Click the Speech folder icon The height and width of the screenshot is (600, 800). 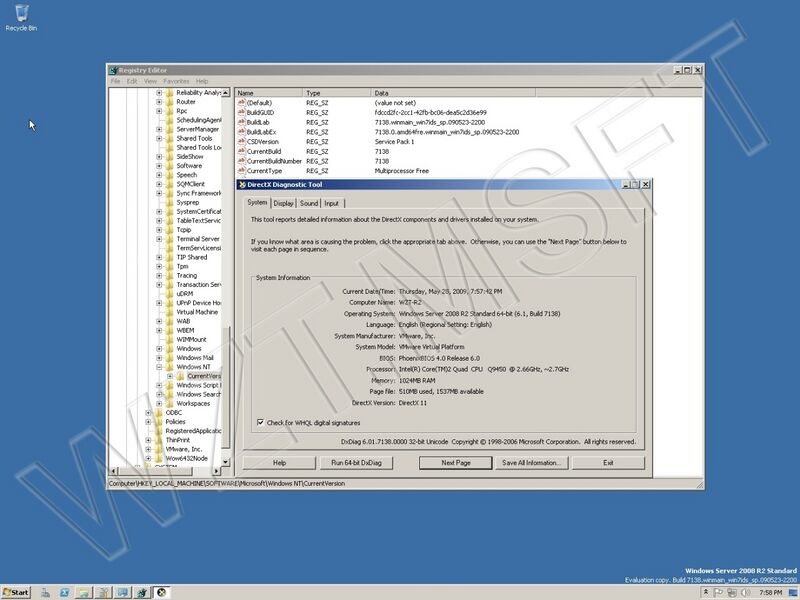coord(170,174)
